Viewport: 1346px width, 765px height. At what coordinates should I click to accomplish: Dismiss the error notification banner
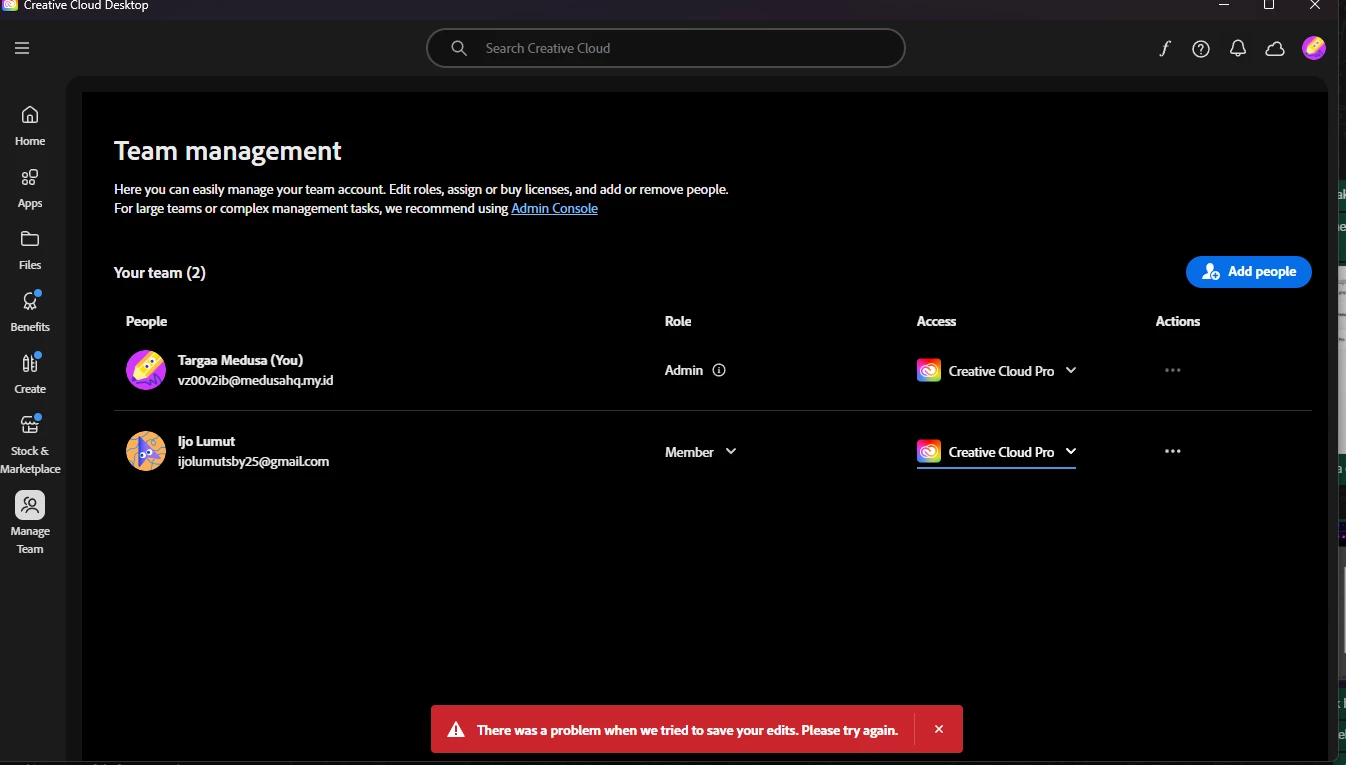pos(939,729)
